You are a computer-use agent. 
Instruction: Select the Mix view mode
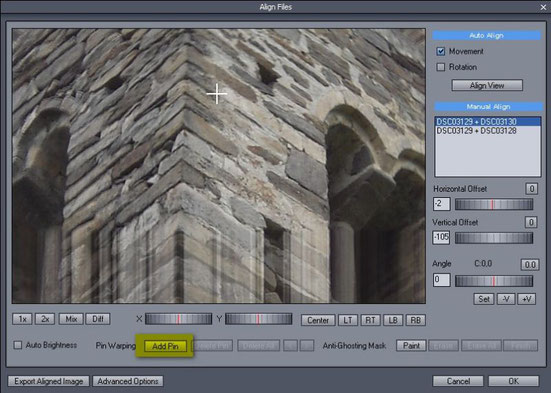pos(71,319)
